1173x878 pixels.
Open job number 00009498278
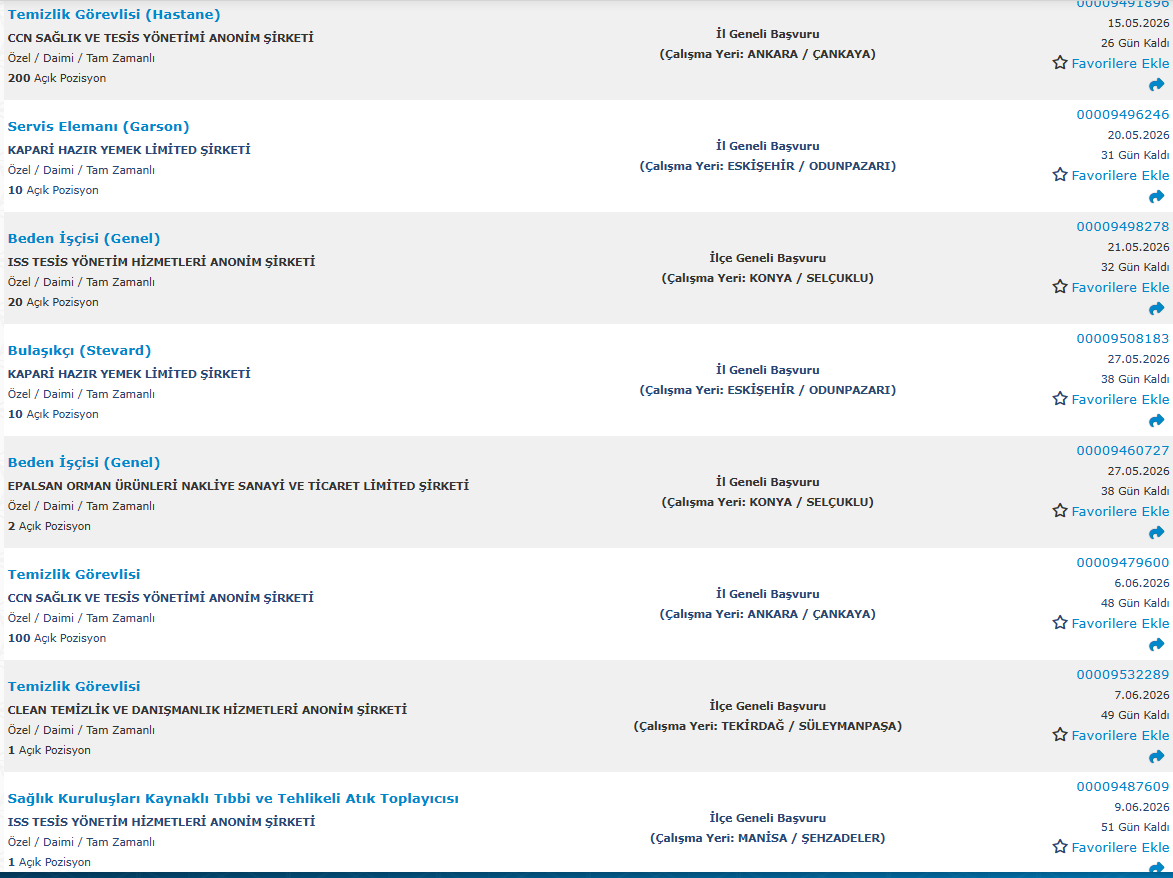[x=1122, y=227]
